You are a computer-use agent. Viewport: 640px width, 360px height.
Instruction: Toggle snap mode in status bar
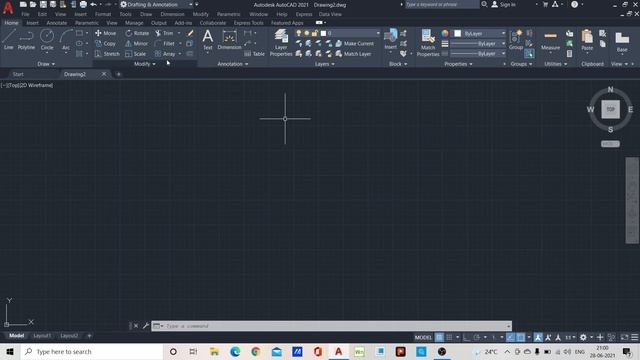pyautogui.click(x=449, y=337)
